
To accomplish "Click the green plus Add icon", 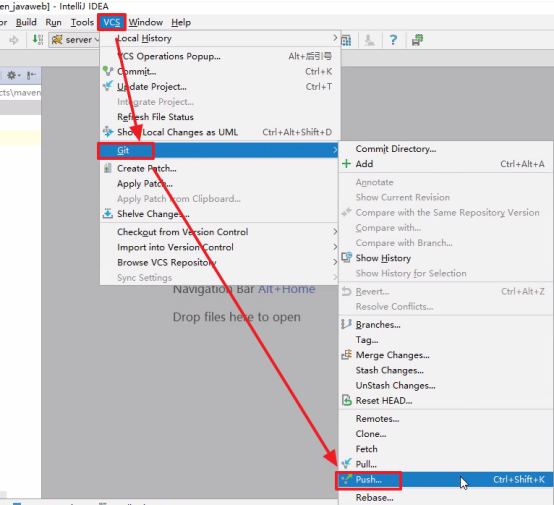I will [347, 164].
